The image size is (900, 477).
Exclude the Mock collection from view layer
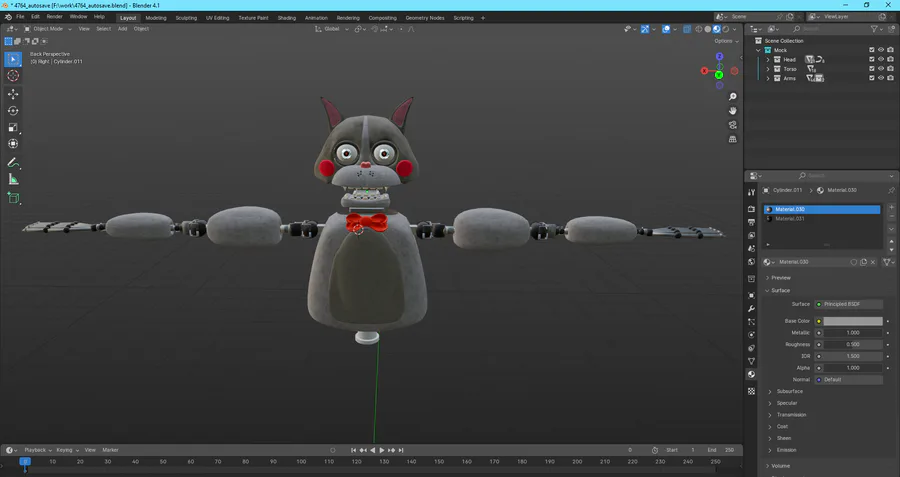click(872, 51)
